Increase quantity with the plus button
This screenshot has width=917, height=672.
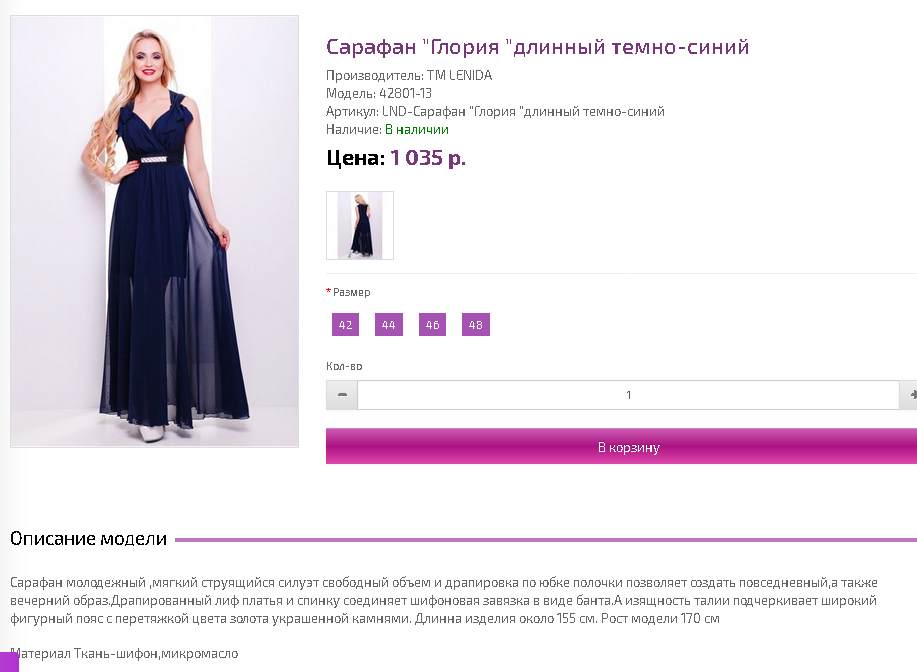pos(909,395)
